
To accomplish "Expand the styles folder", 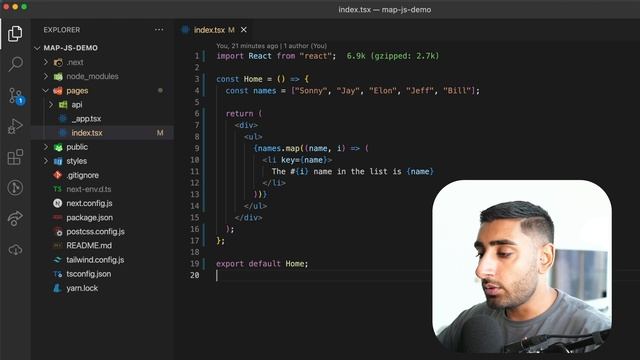I will click(46, 161).
